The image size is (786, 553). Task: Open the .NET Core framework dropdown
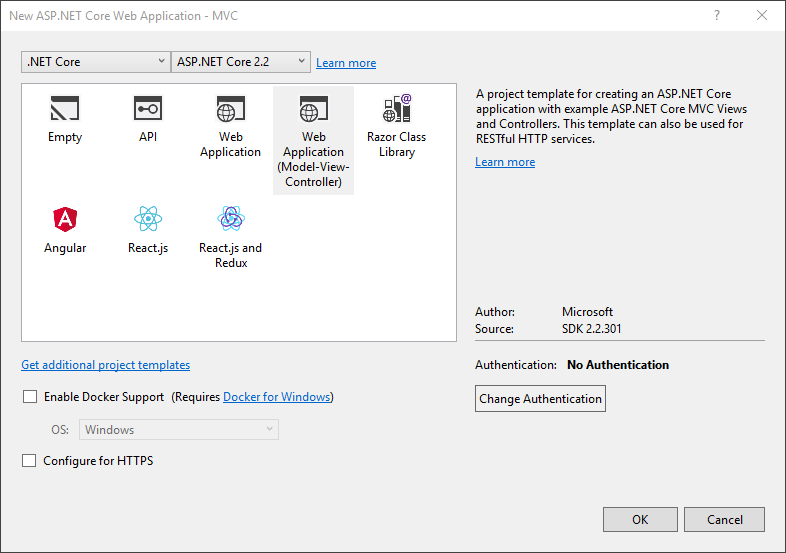[96, 62]
